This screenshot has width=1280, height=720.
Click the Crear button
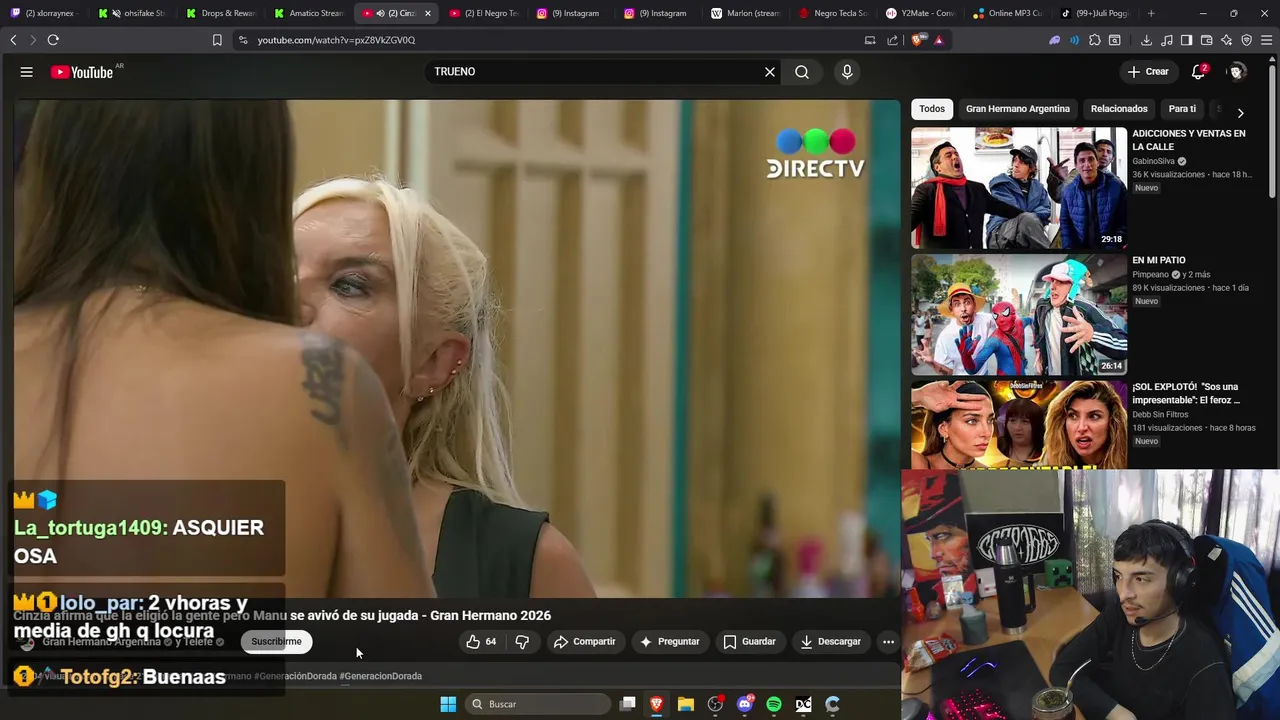tap(1148, 72)
